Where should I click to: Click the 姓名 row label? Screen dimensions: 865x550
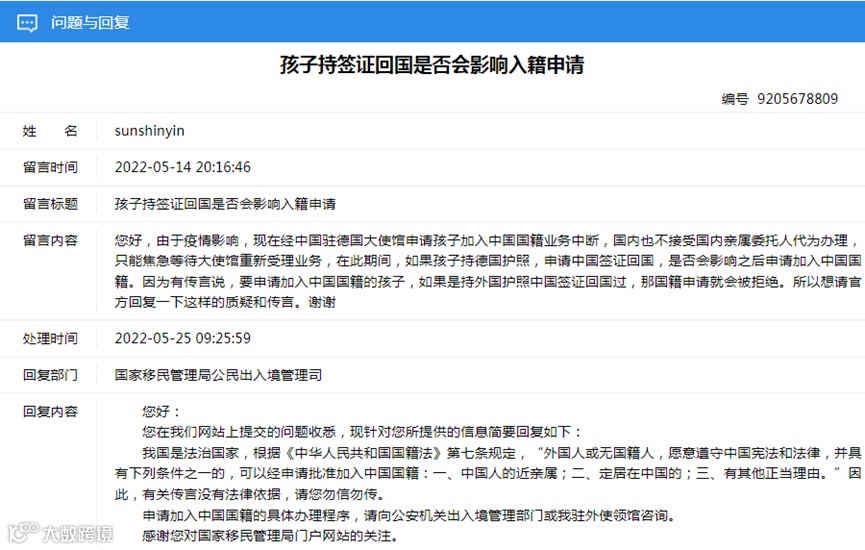click(50, 131)
